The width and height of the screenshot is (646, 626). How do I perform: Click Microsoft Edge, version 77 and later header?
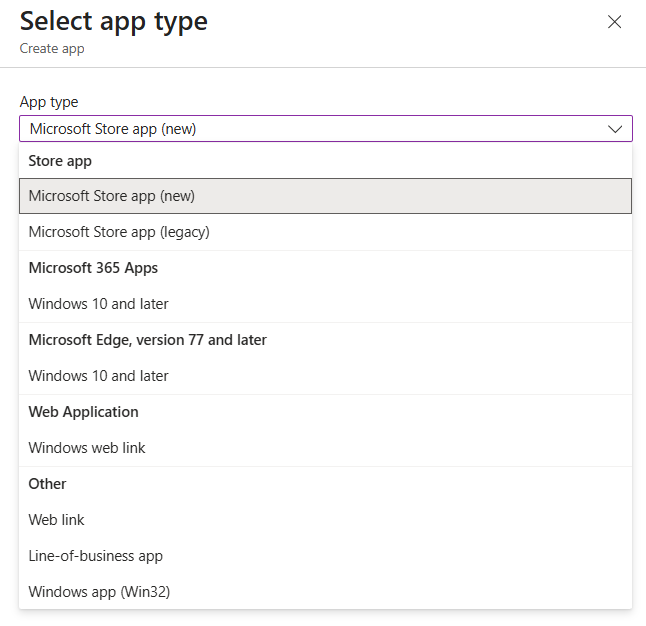147,340
